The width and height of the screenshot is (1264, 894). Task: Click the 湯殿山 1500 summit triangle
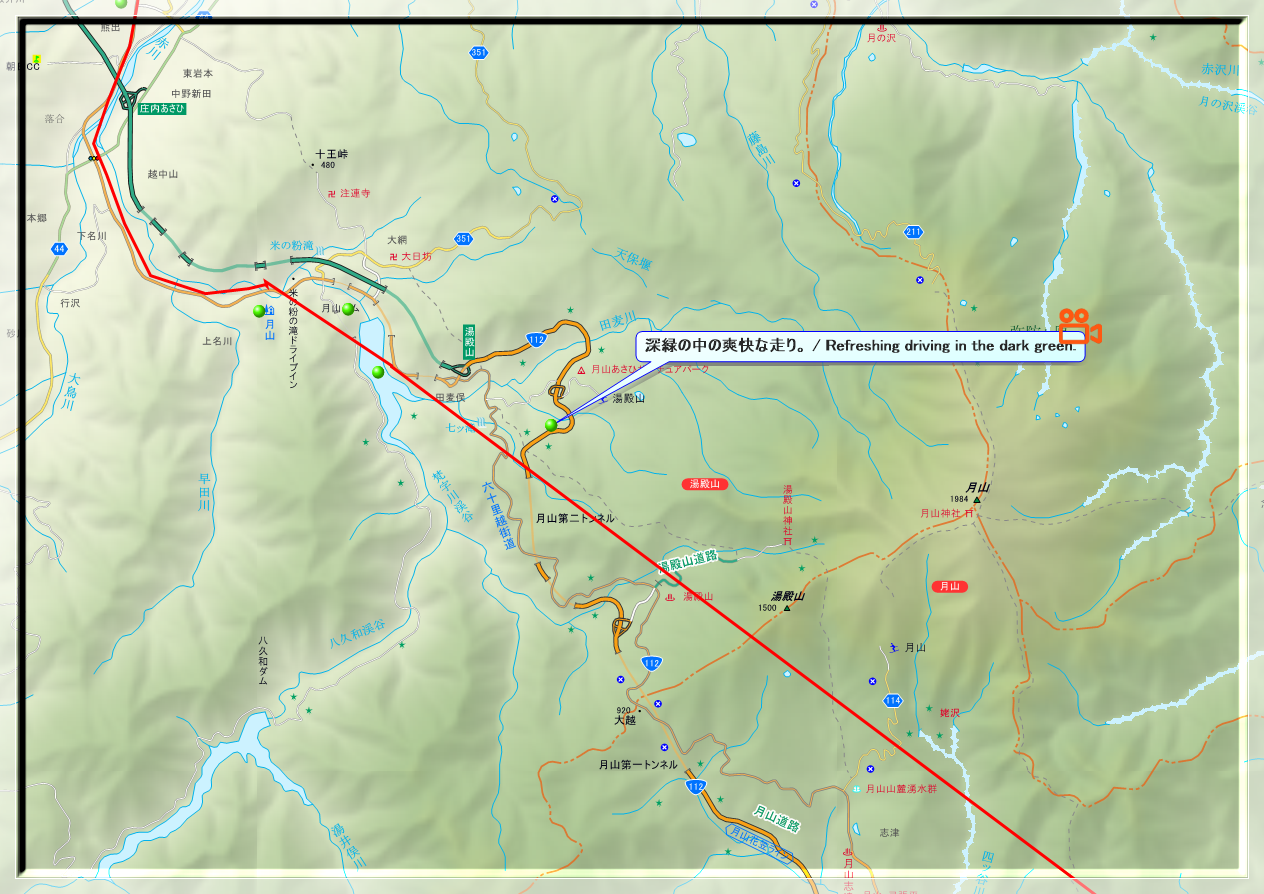[787, 607]
